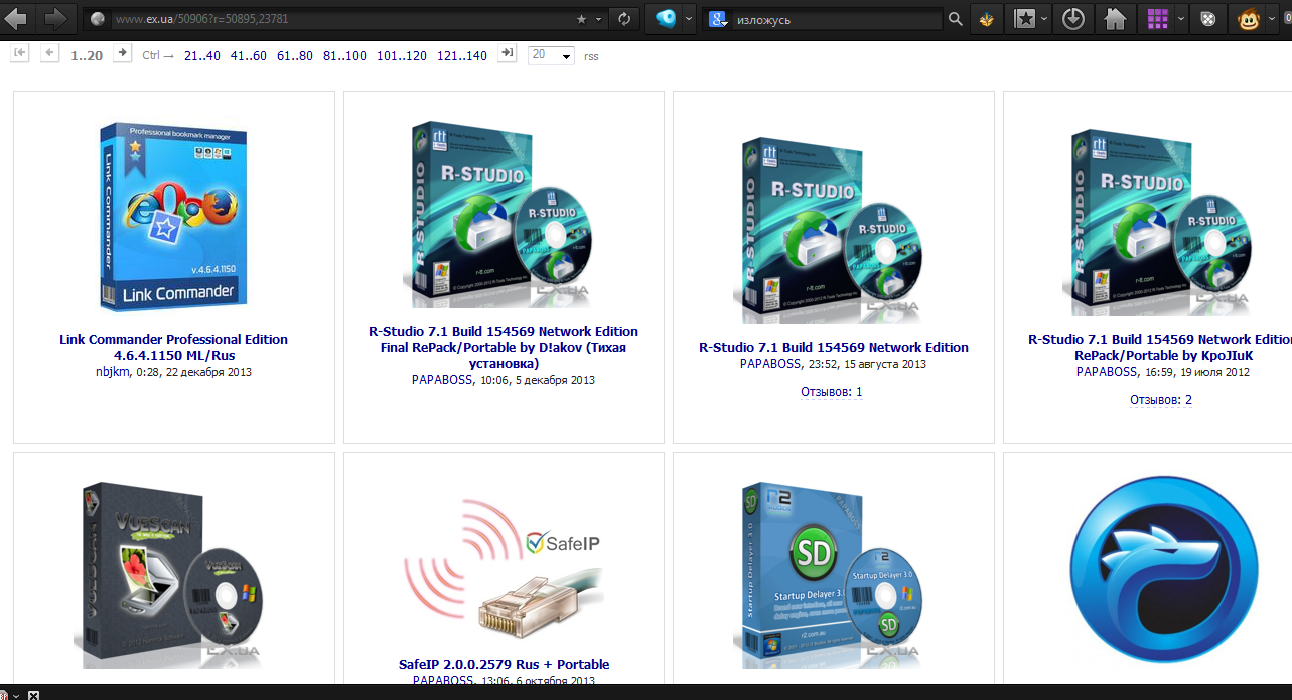Open the SafeIP logo thumbnail
This screenshot has width=1292, height=700.
[503, 570]
